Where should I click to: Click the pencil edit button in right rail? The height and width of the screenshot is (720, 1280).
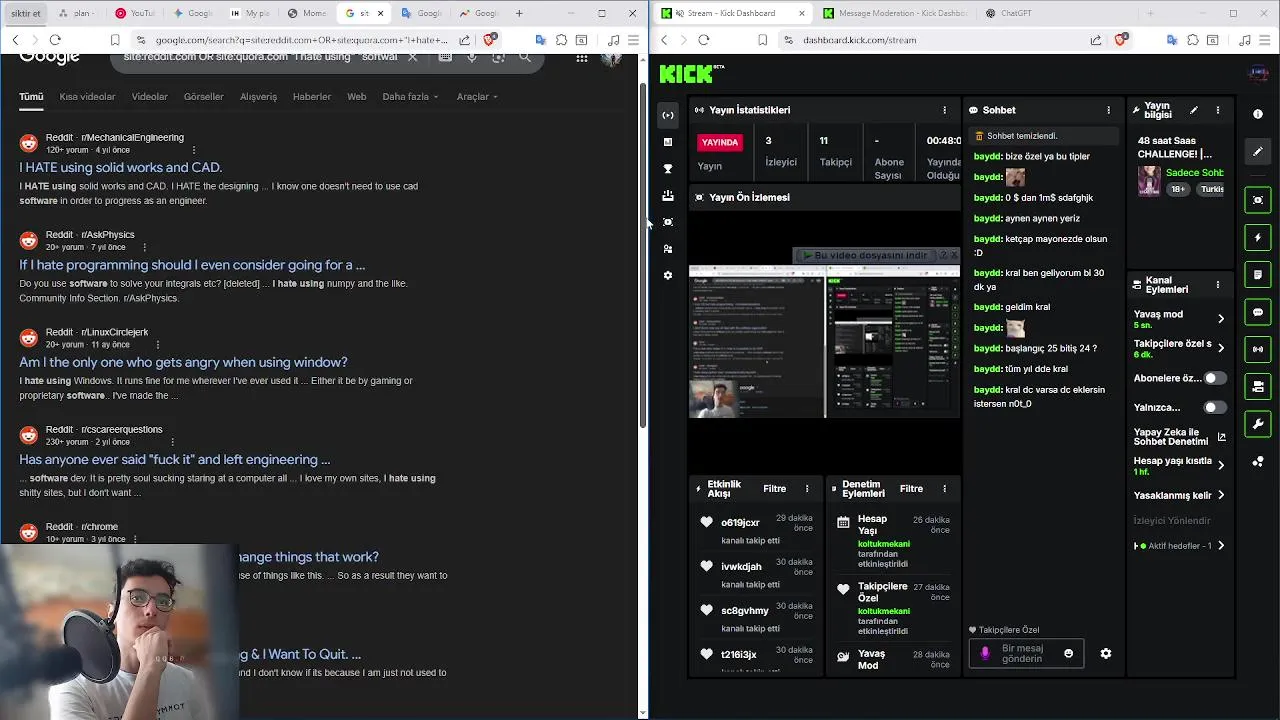click(1258, 152)
